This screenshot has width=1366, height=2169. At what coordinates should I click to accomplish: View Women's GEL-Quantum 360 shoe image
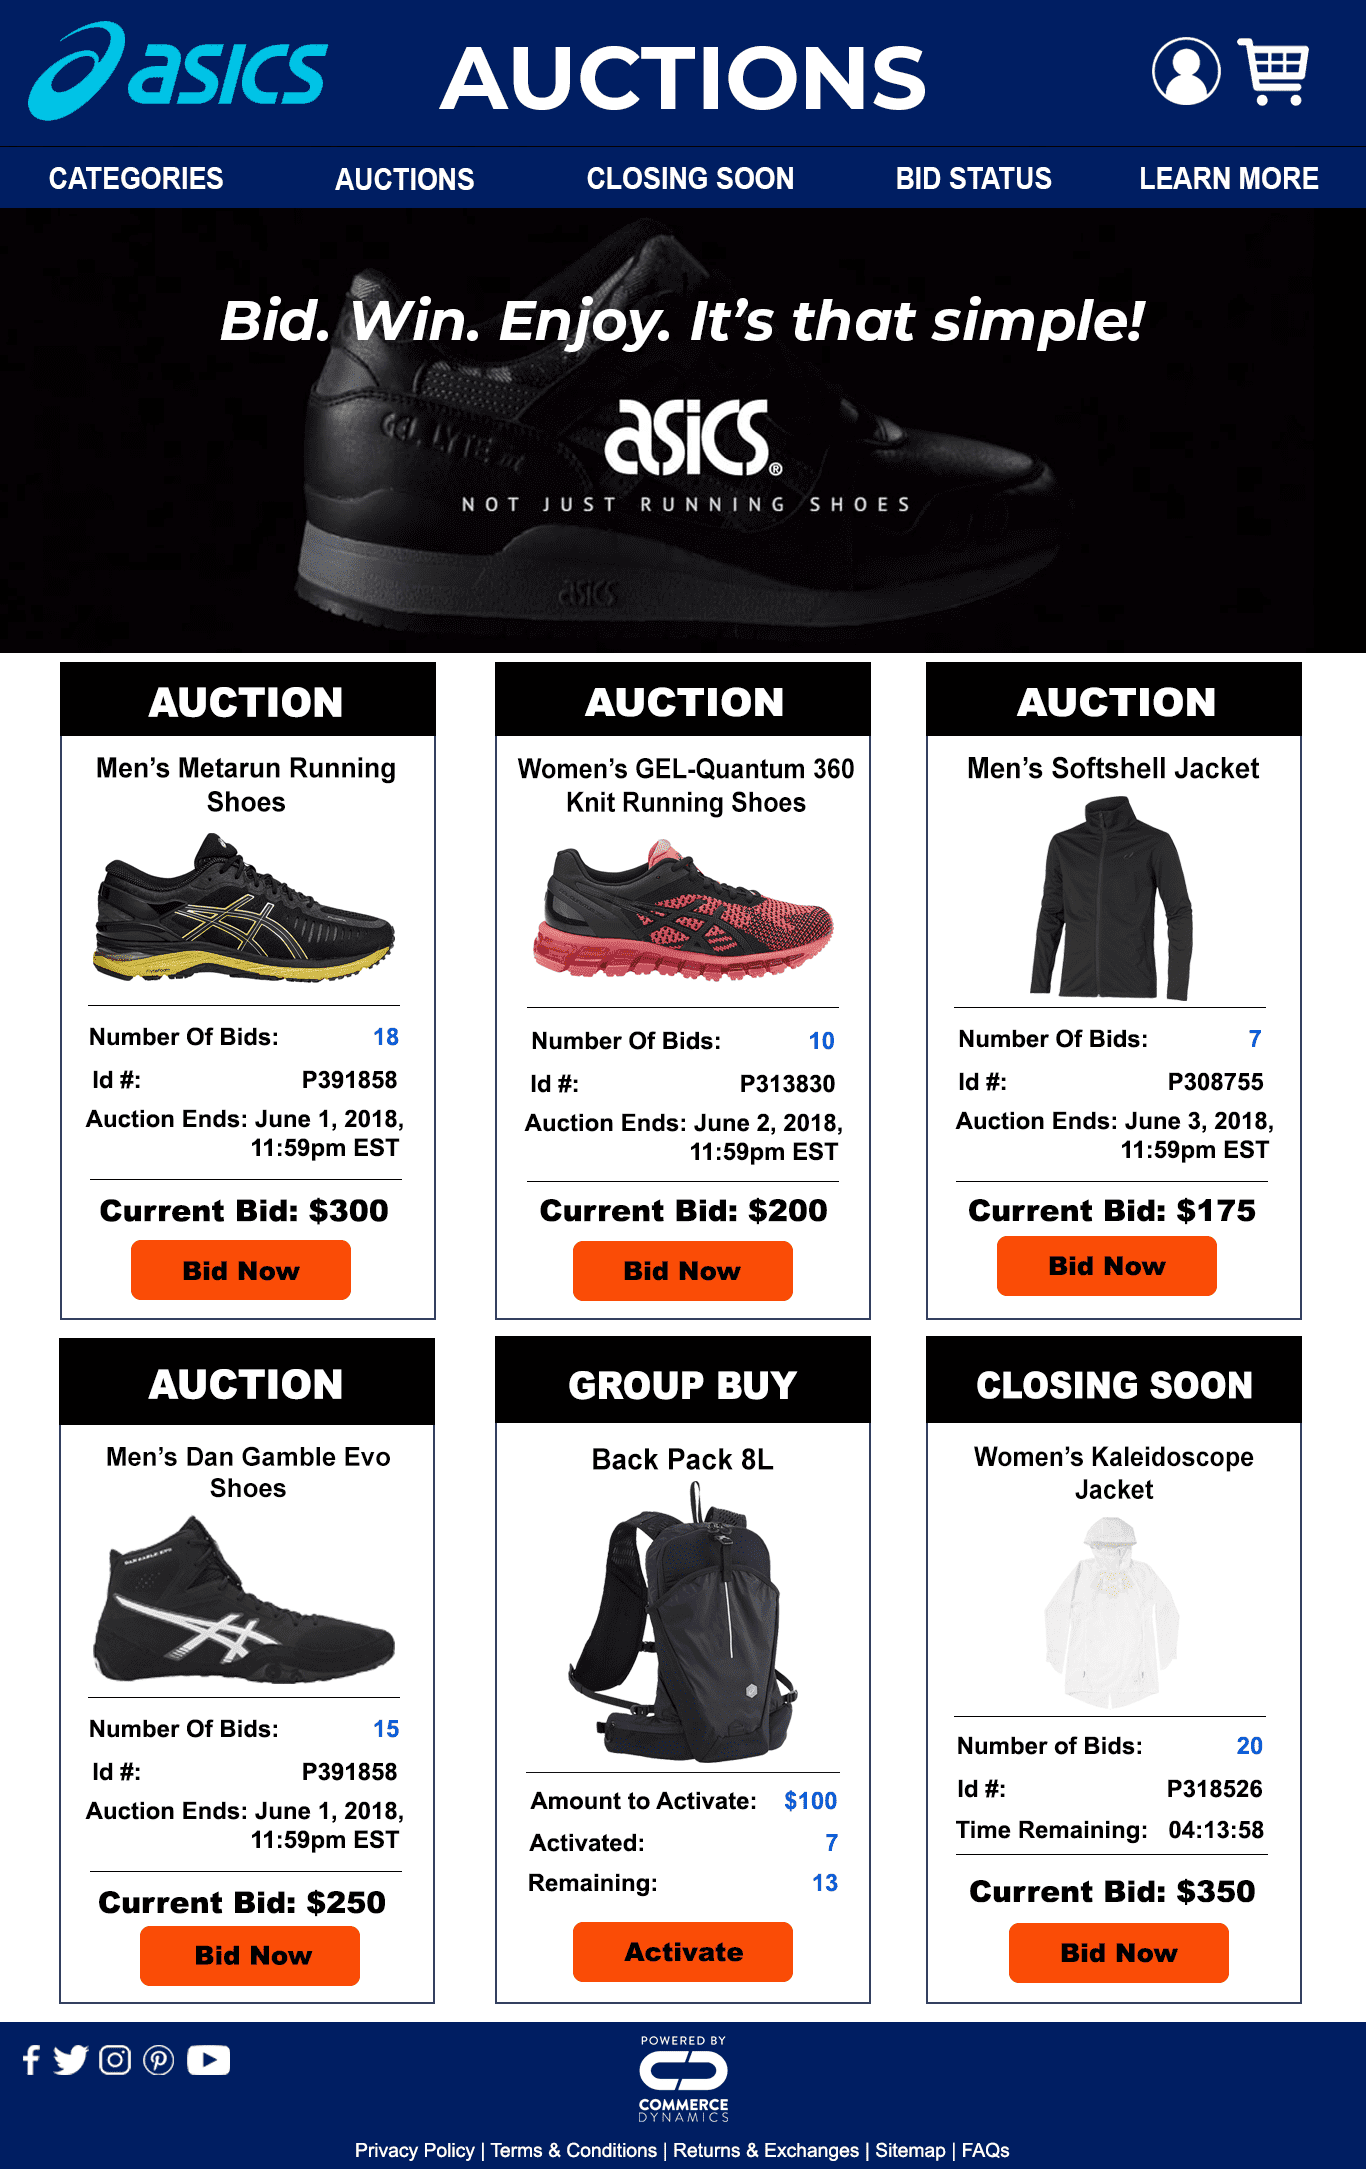(683, 910)
